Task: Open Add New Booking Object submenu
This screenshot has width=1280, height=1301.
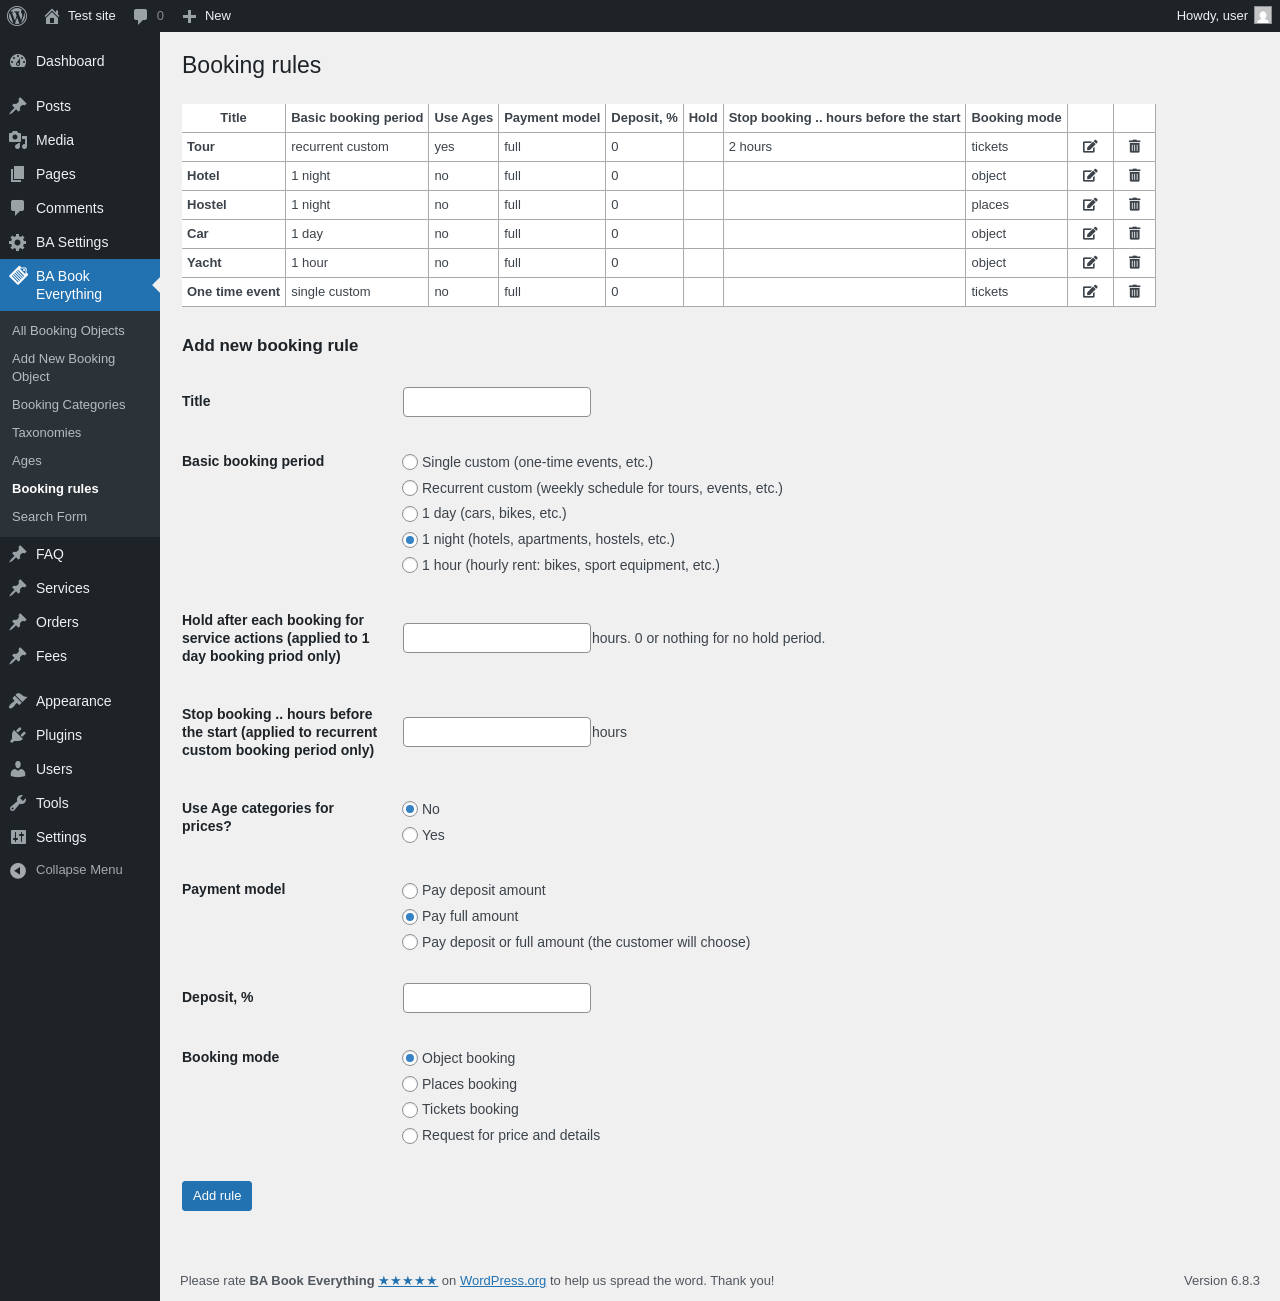Action: click(63, 368)
